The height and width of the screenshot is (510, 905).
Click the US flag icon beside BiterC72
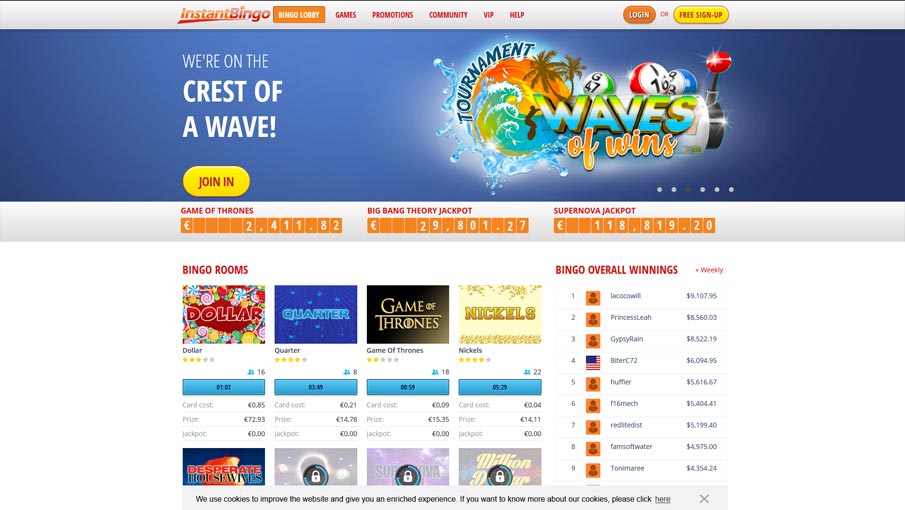pos(593,362)
